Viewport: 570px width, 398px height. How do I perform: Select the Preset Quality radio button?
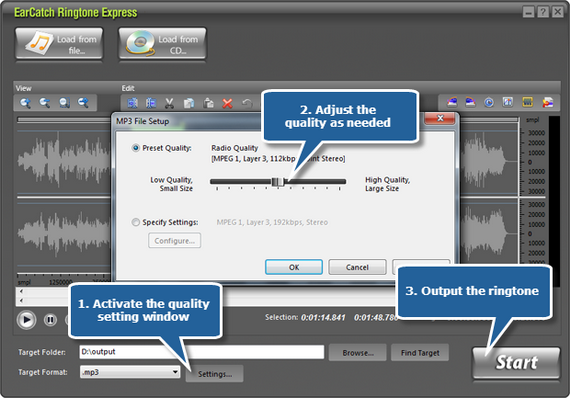[x=136, y=148]
